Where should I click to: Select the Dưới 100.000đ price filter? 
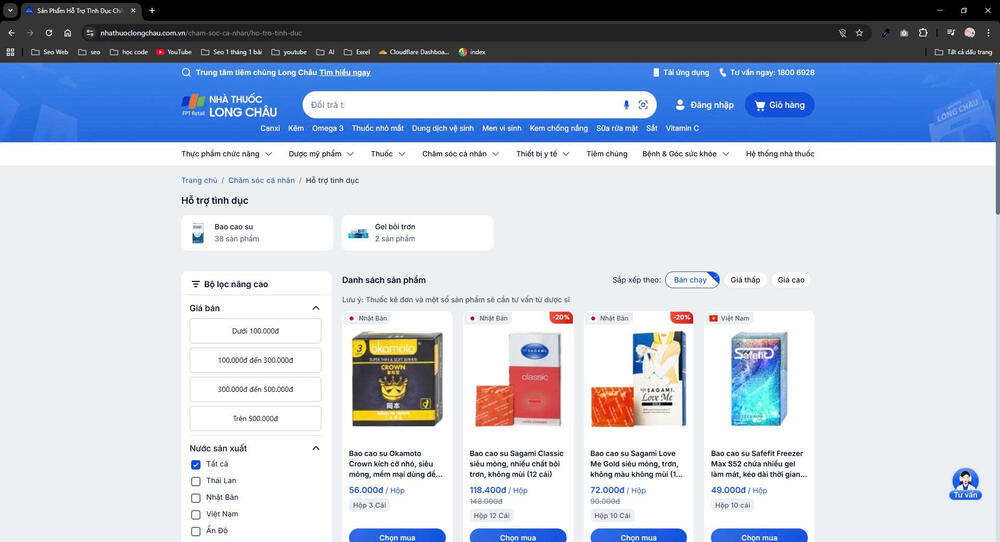pyautogui.click(x=256, y=331)
